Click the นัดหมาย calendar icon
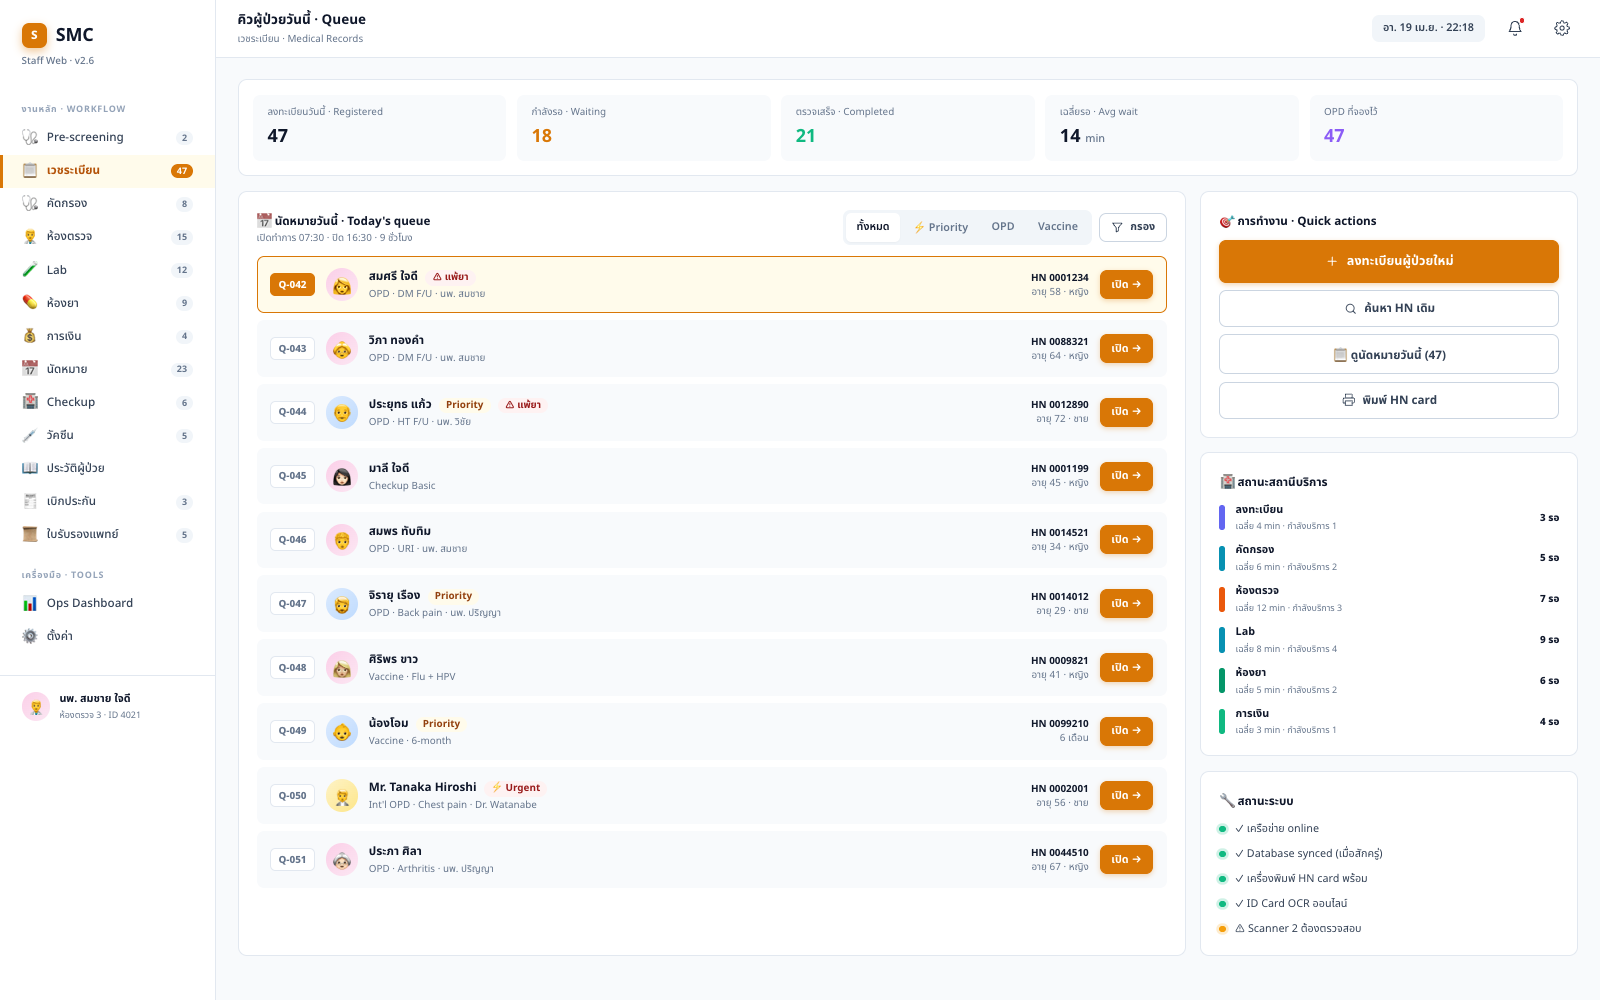 click(x=30, y=369)
